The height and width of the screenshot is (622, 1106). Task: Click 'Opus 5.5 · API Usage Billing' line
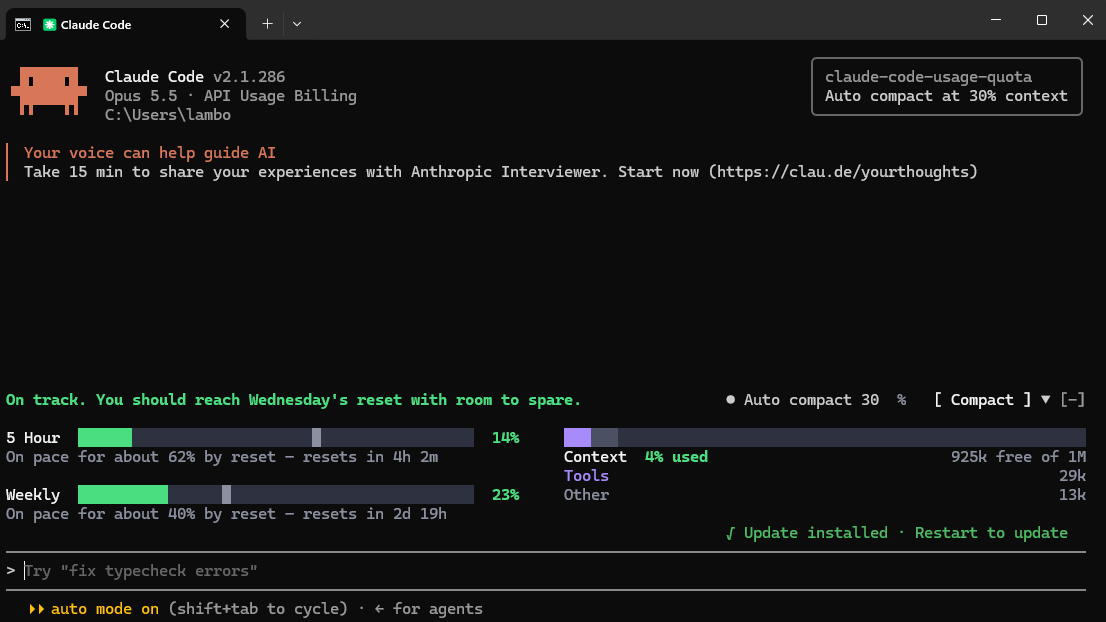click(231, 96)
